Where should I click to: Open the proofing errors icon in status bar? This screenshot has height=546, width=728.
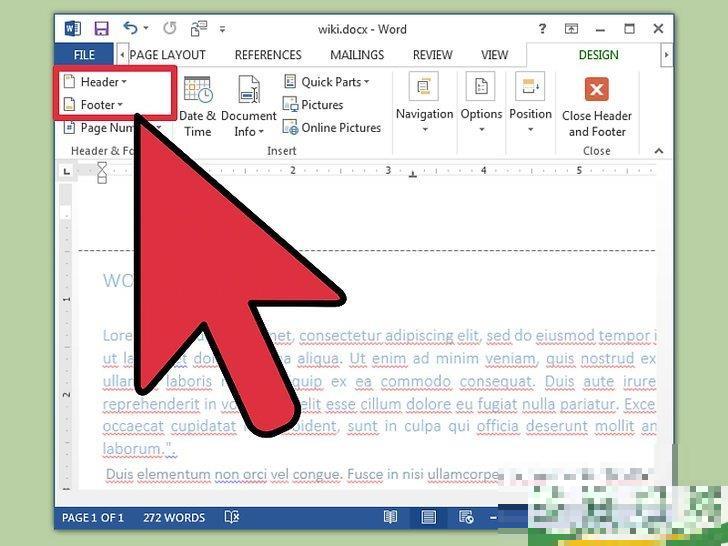point(232,517)
